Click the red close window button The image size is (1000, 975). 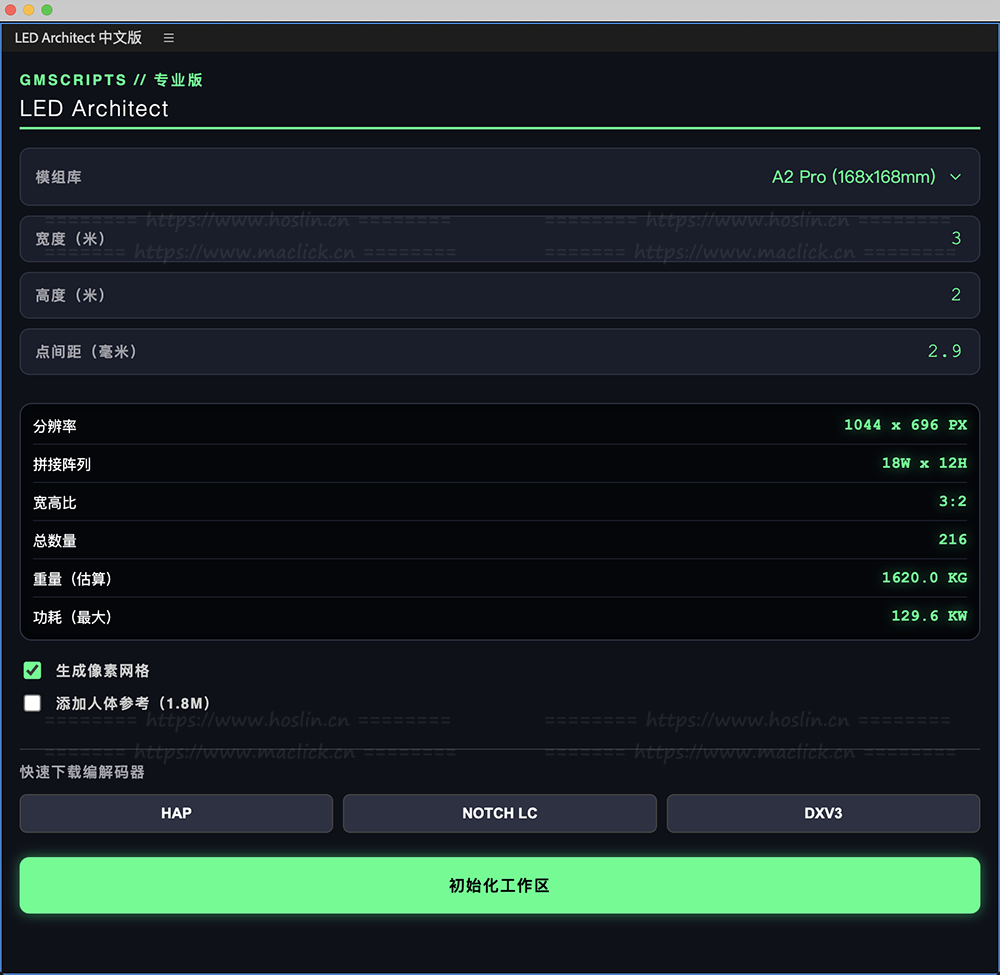coord(11,10)
